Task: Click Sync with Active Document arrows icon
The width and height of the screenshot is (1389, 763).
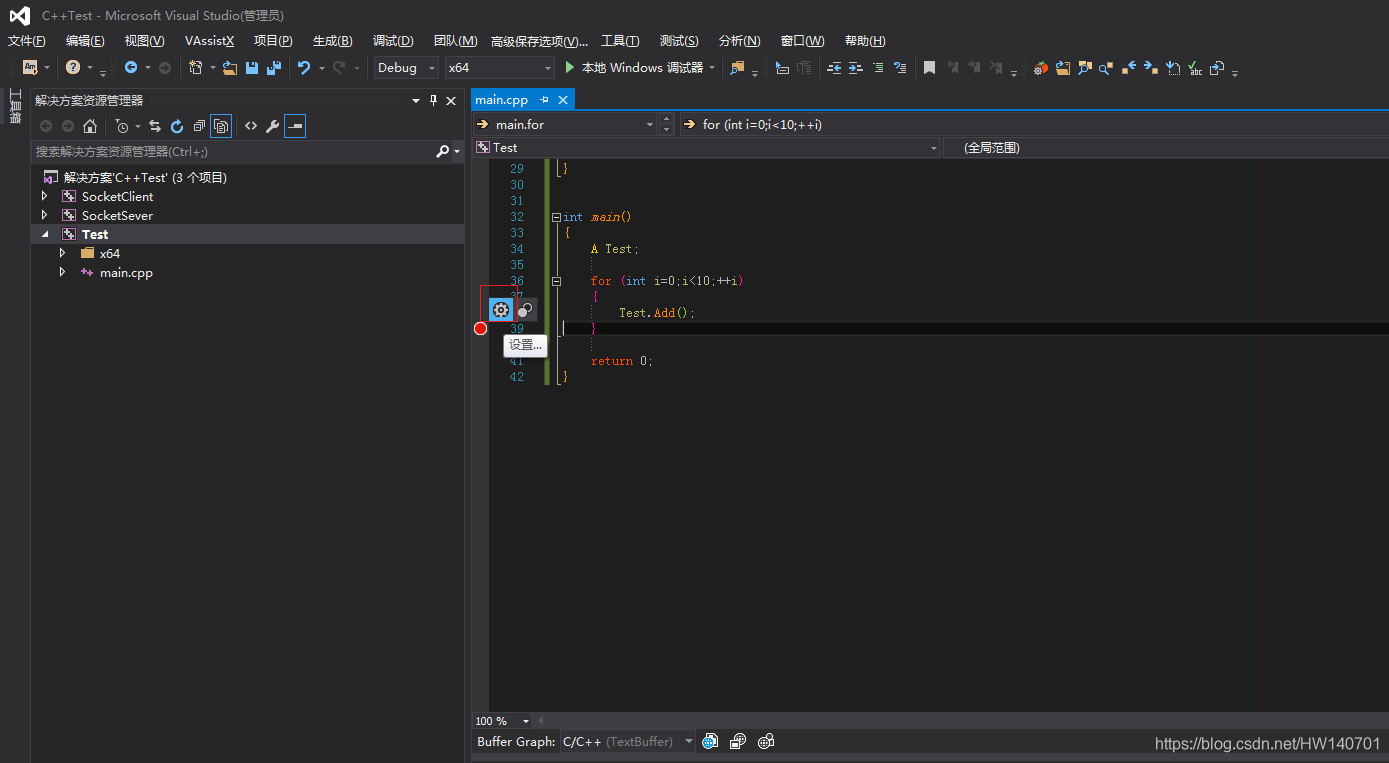Action: (x=155, y=126)
